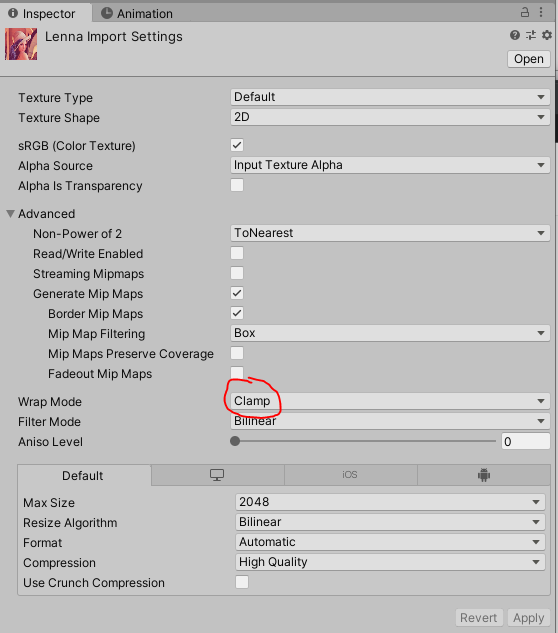558x633 pixels.
Task: Click the Texture Type label
Action: [x=55, y=98]
